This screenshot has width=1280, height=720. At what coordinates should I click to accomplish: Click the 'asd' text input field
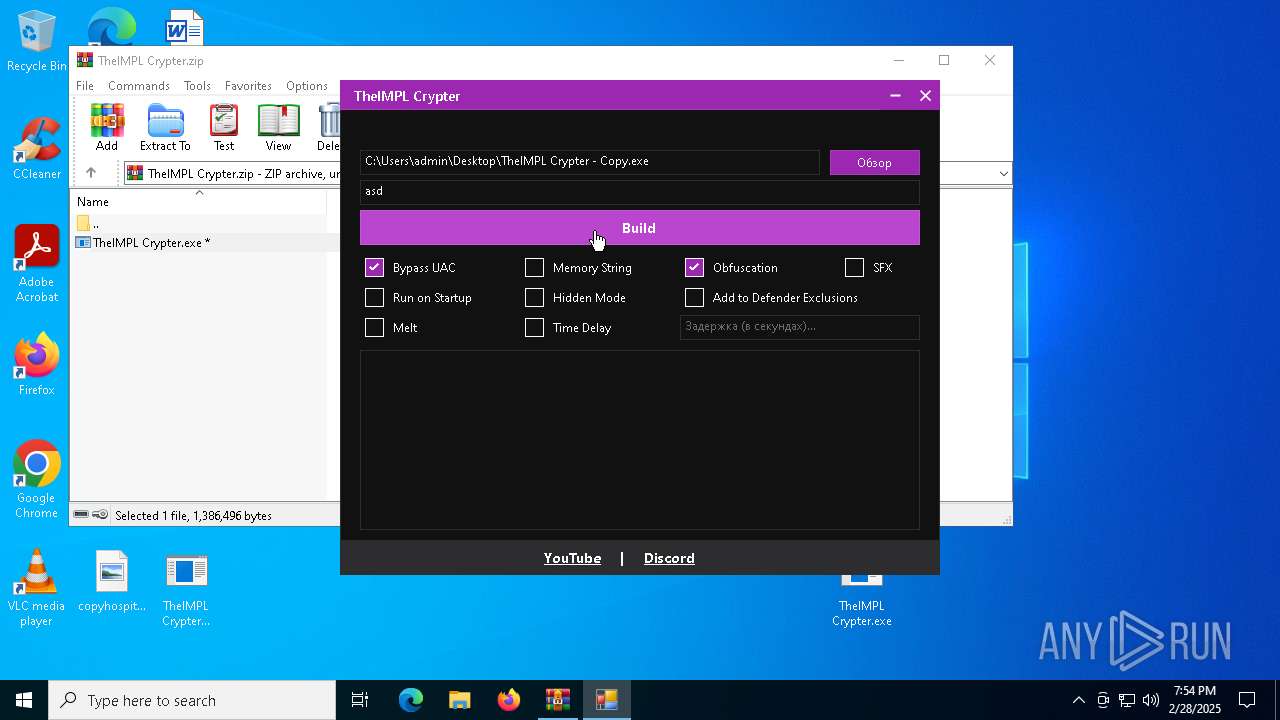[x=639, y=191]
